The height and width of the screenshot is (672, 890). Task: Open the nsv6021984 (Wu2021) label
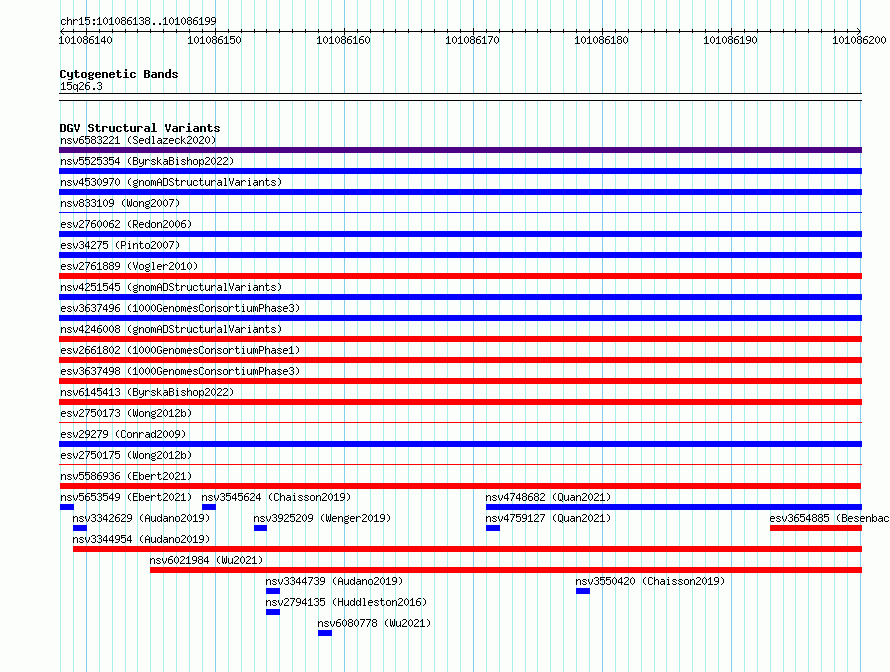[x=206, y=560]
